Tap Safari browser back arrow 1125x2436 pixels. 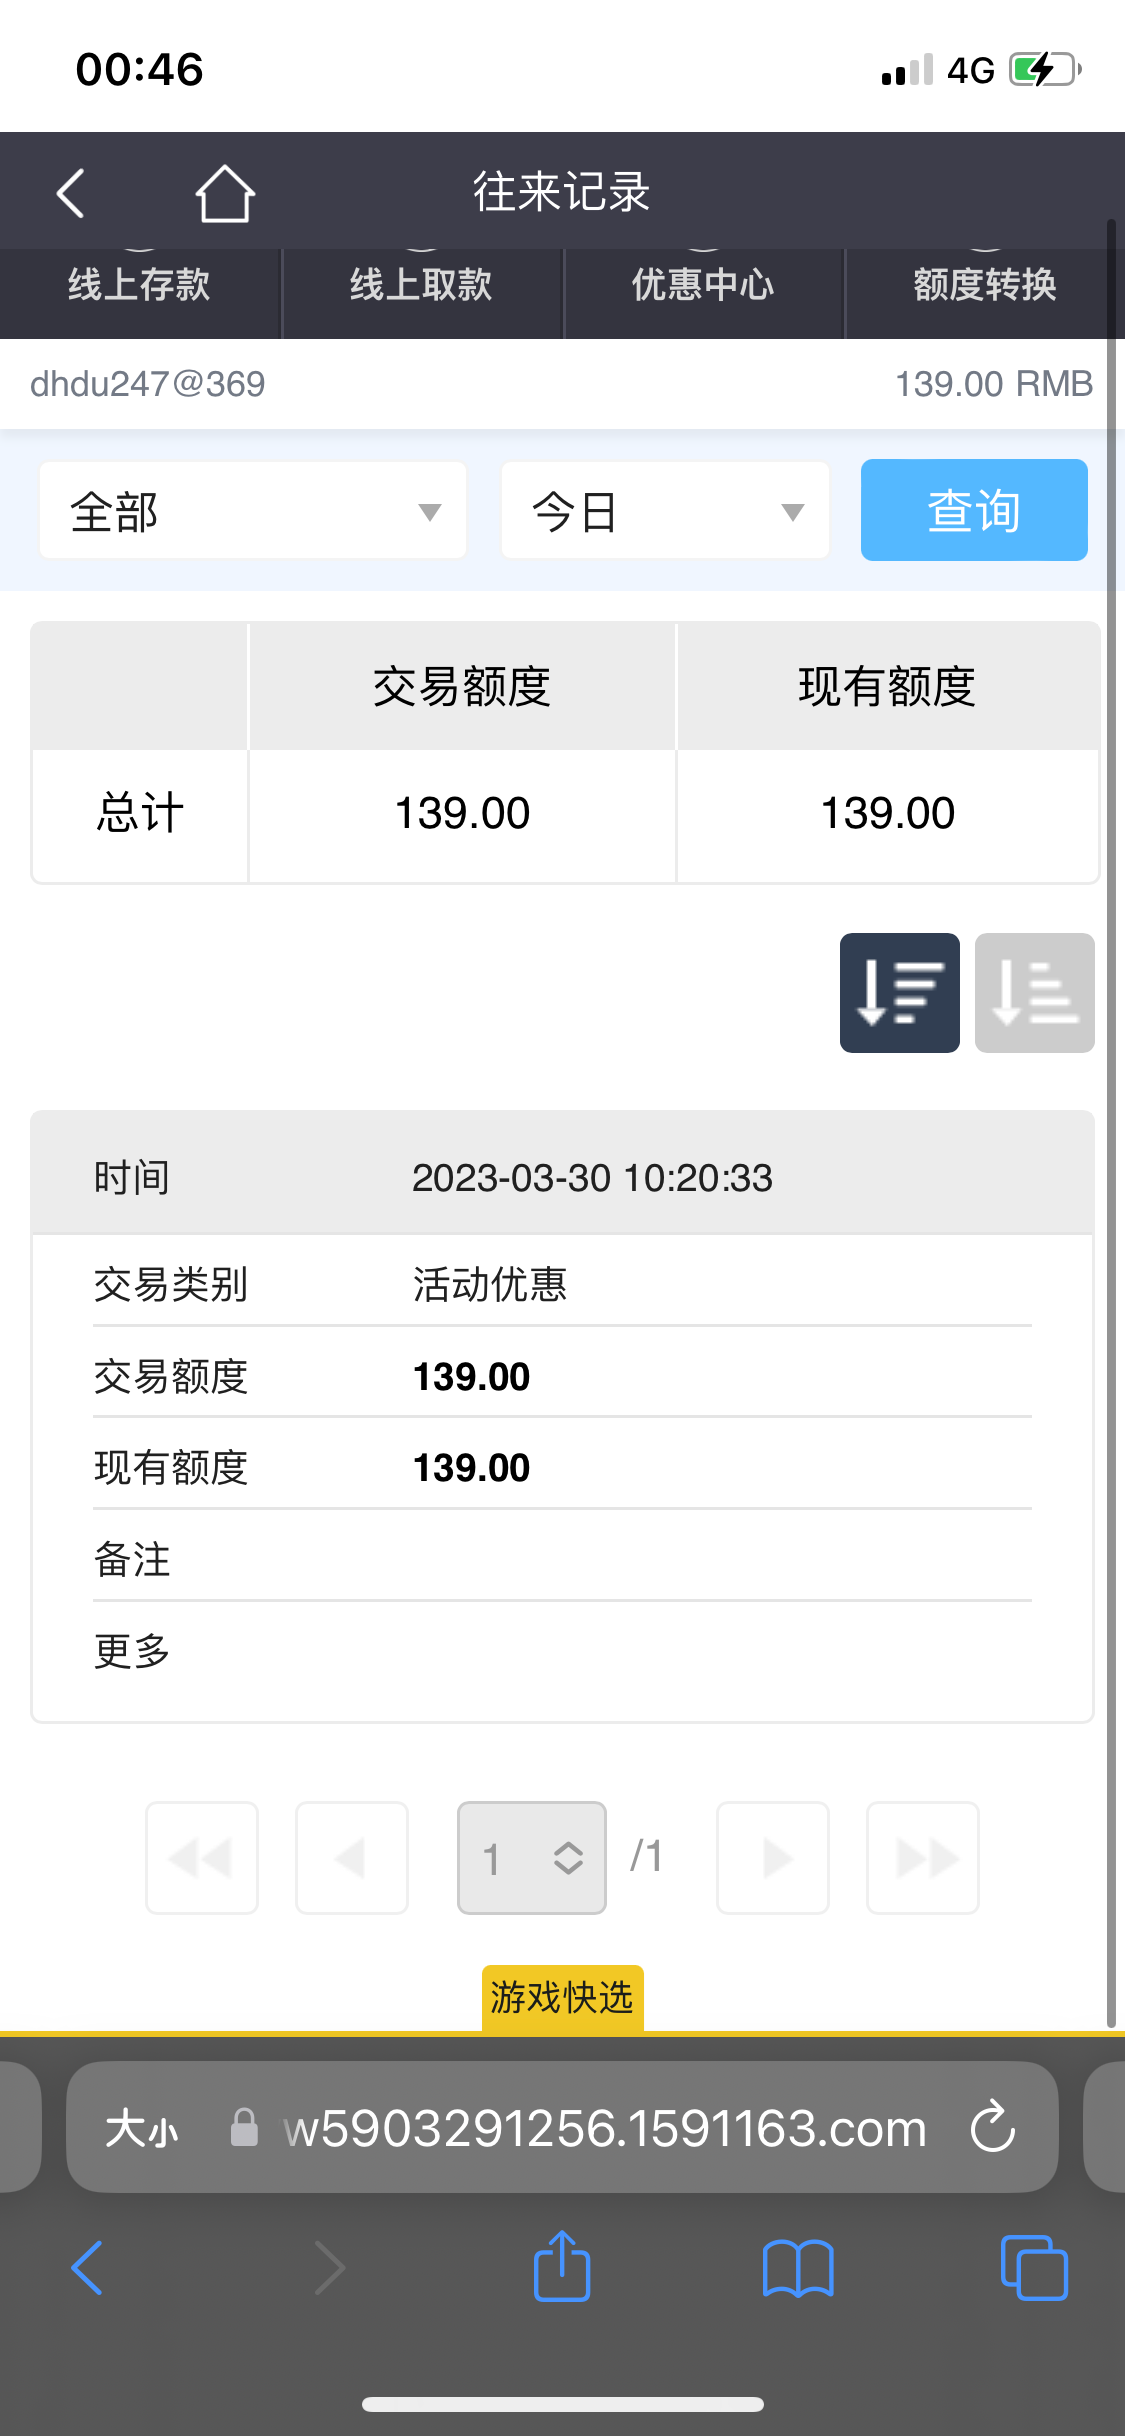point(88,2267)
